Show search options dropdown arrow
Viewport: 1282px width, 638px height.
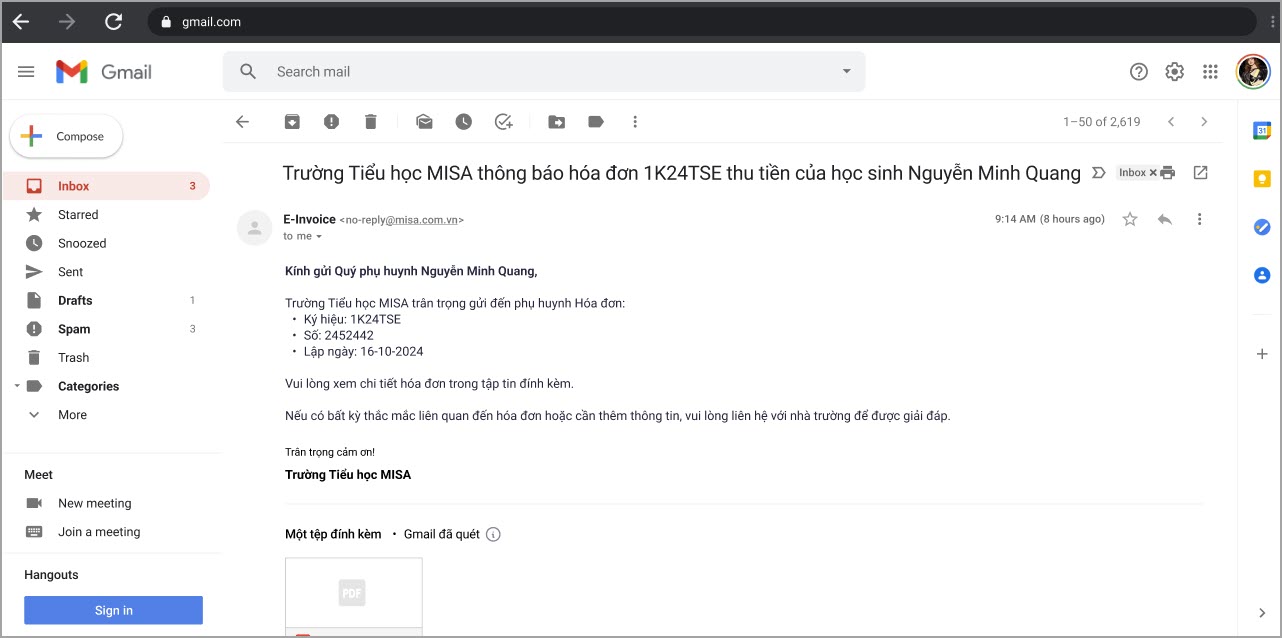click(x=847, y=72)
